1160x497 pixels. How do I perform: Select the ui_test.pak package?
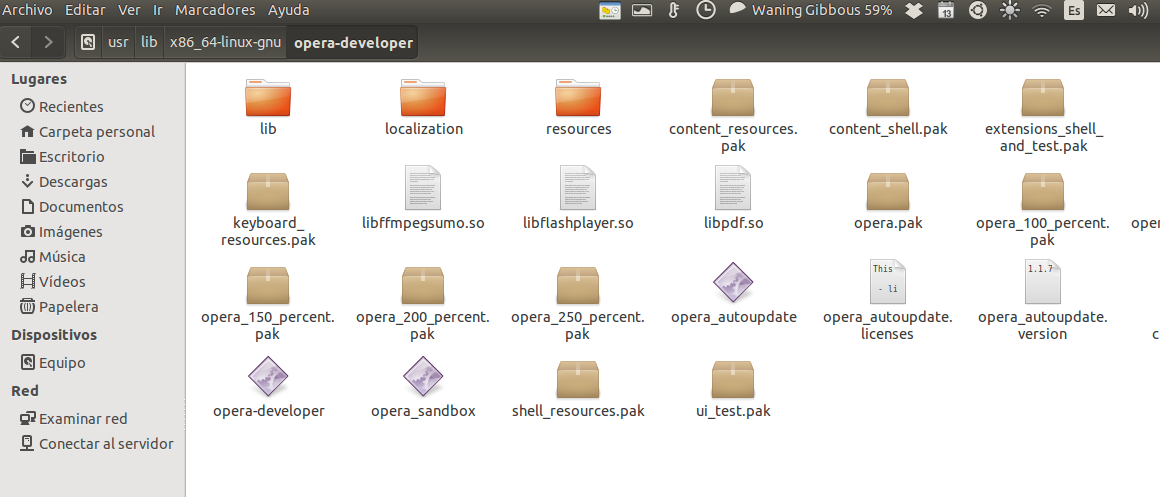pyautogui.click(x=733, y=379)
